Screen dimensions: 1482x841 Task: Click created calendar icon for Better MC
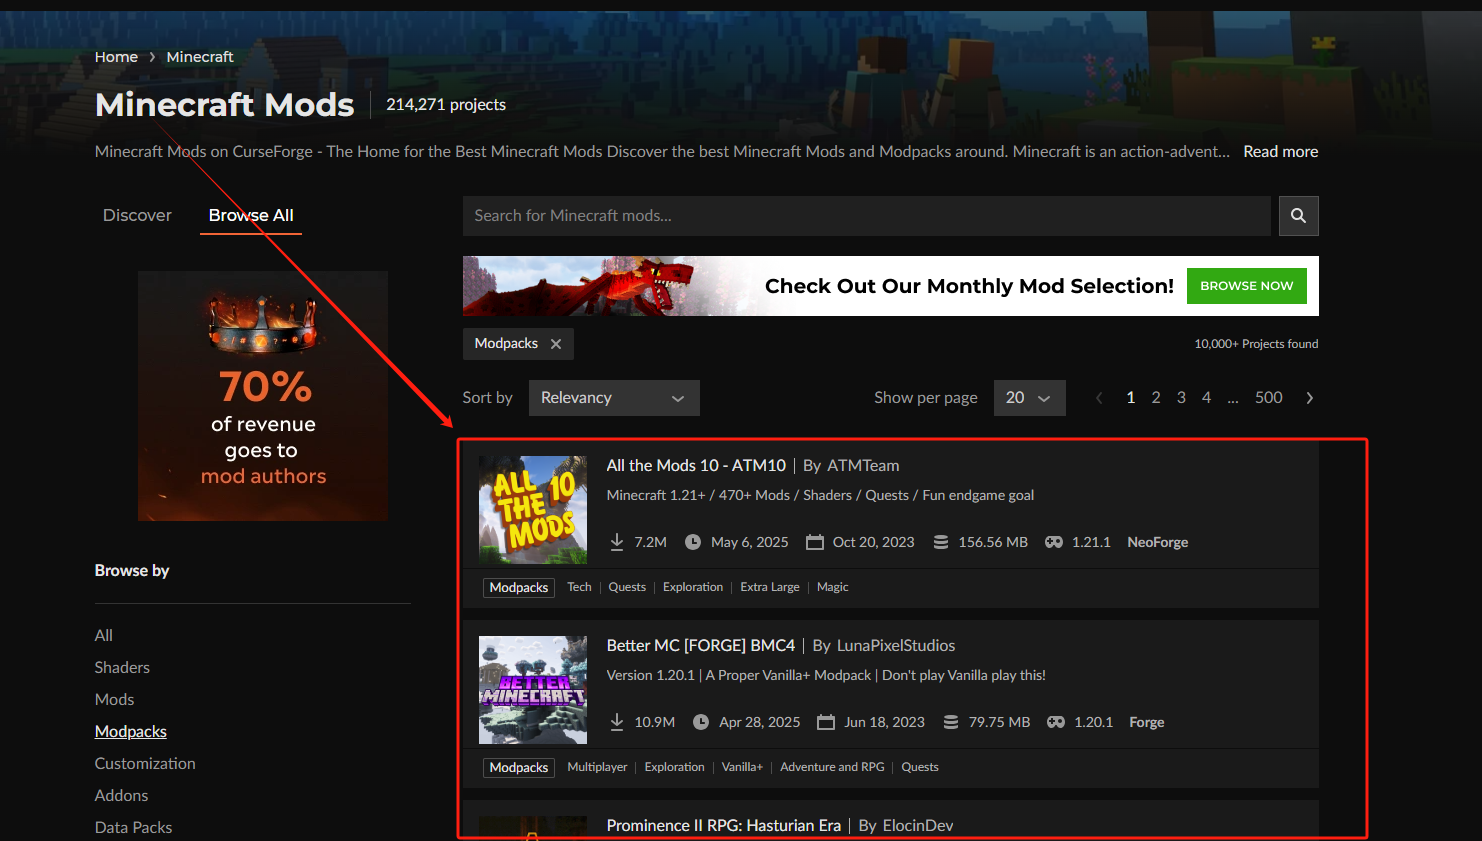(826, 722)
